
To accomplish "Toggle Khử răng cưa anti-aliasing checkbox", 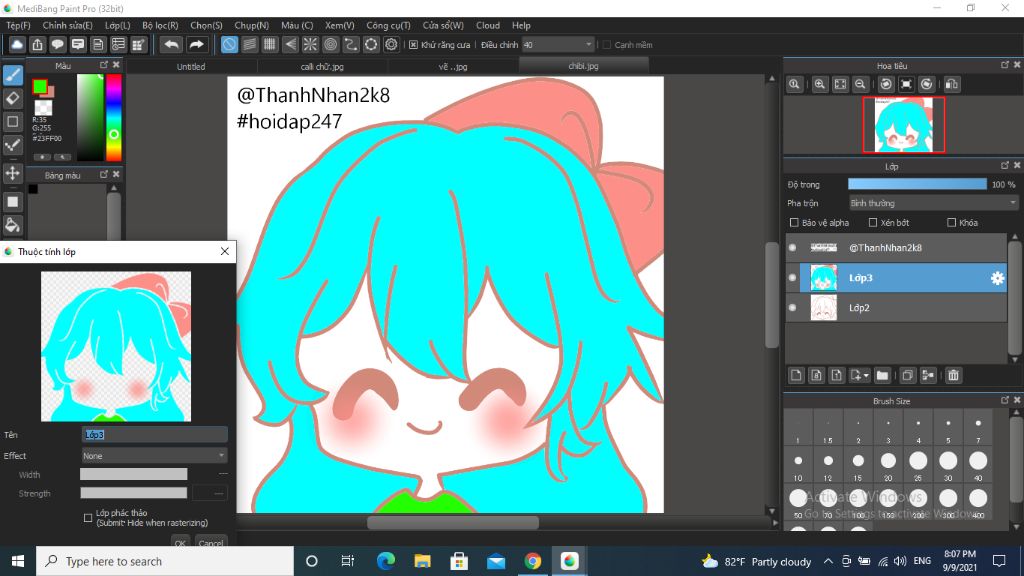I will pyautogui.click(x=413, y=45).
